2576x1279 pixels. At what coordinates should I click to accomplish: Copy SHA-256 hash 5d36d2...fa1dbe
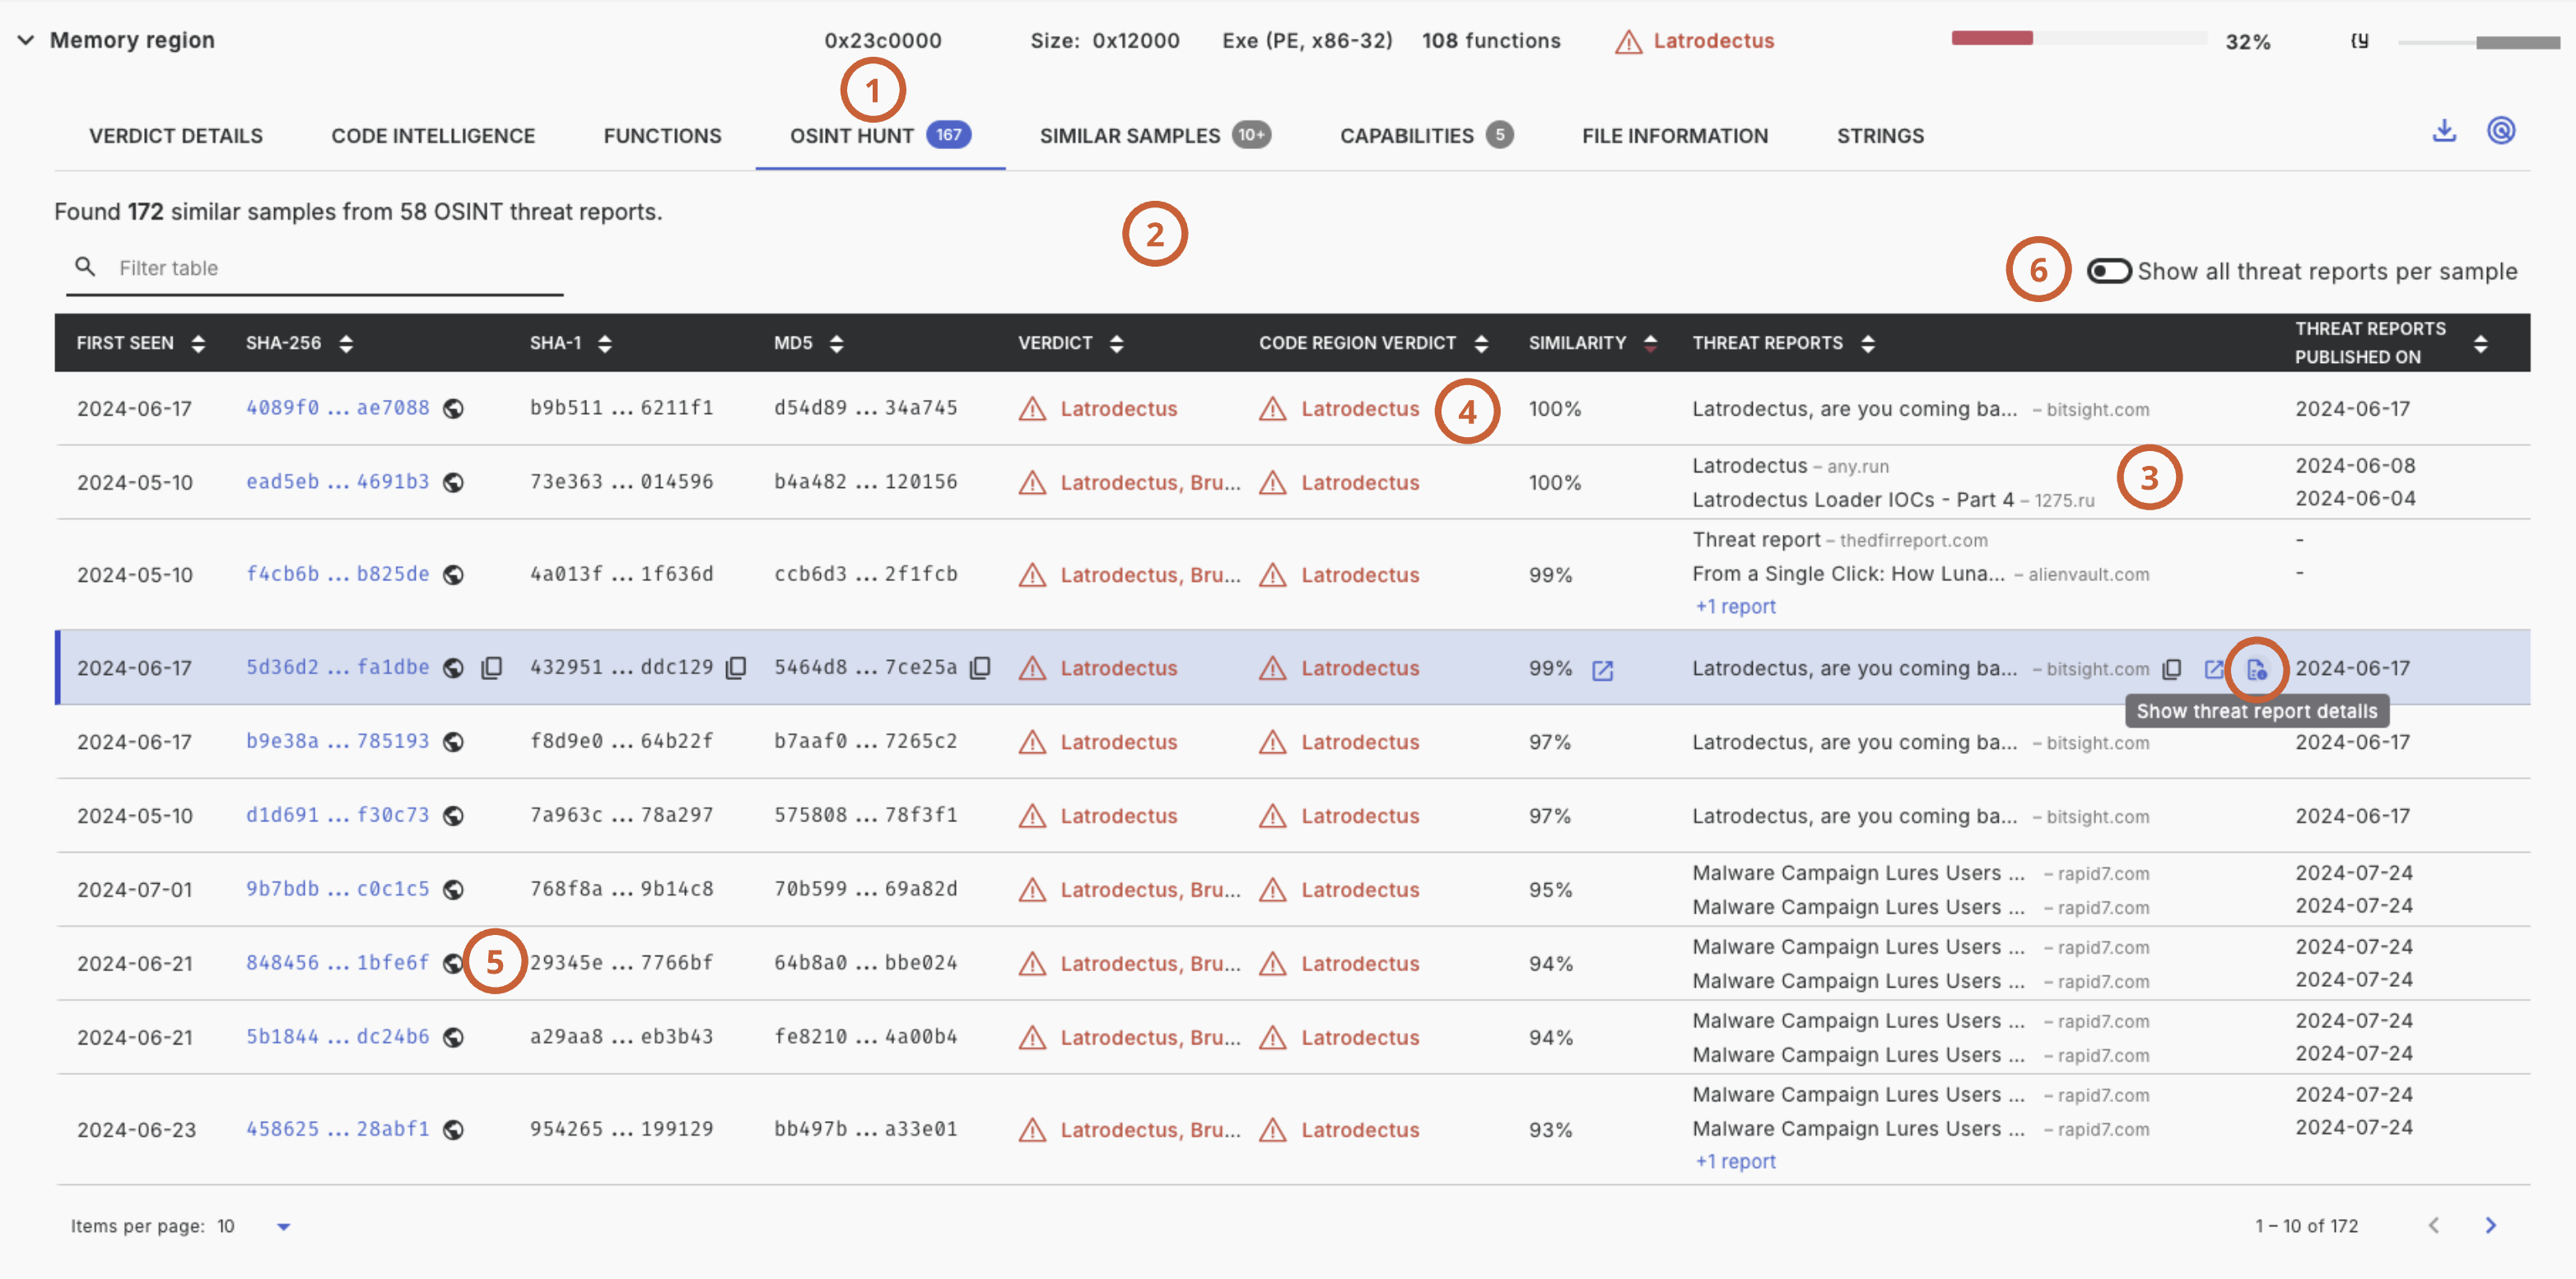point(491,668)
